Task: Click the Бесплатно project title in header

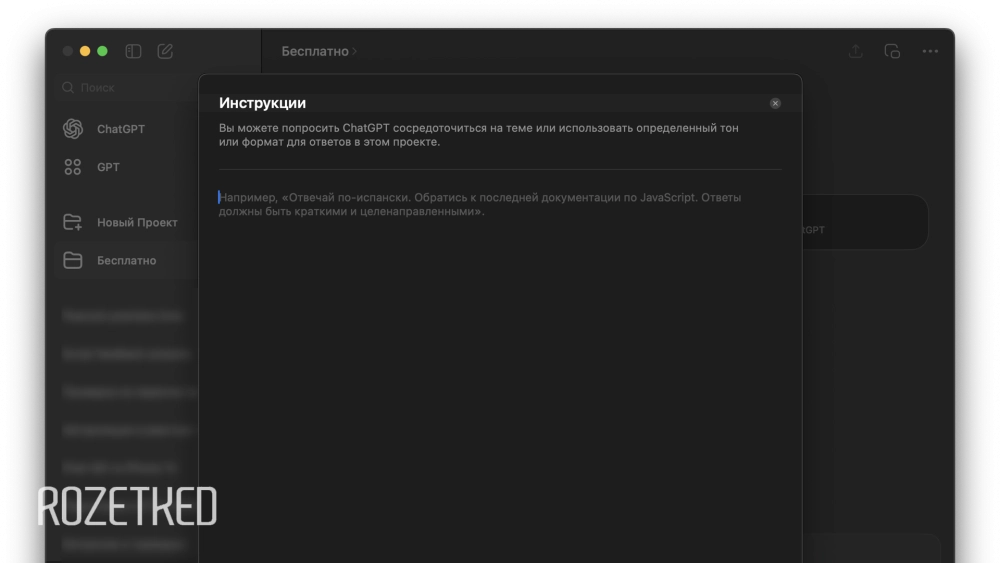Action: pos(314,51)
